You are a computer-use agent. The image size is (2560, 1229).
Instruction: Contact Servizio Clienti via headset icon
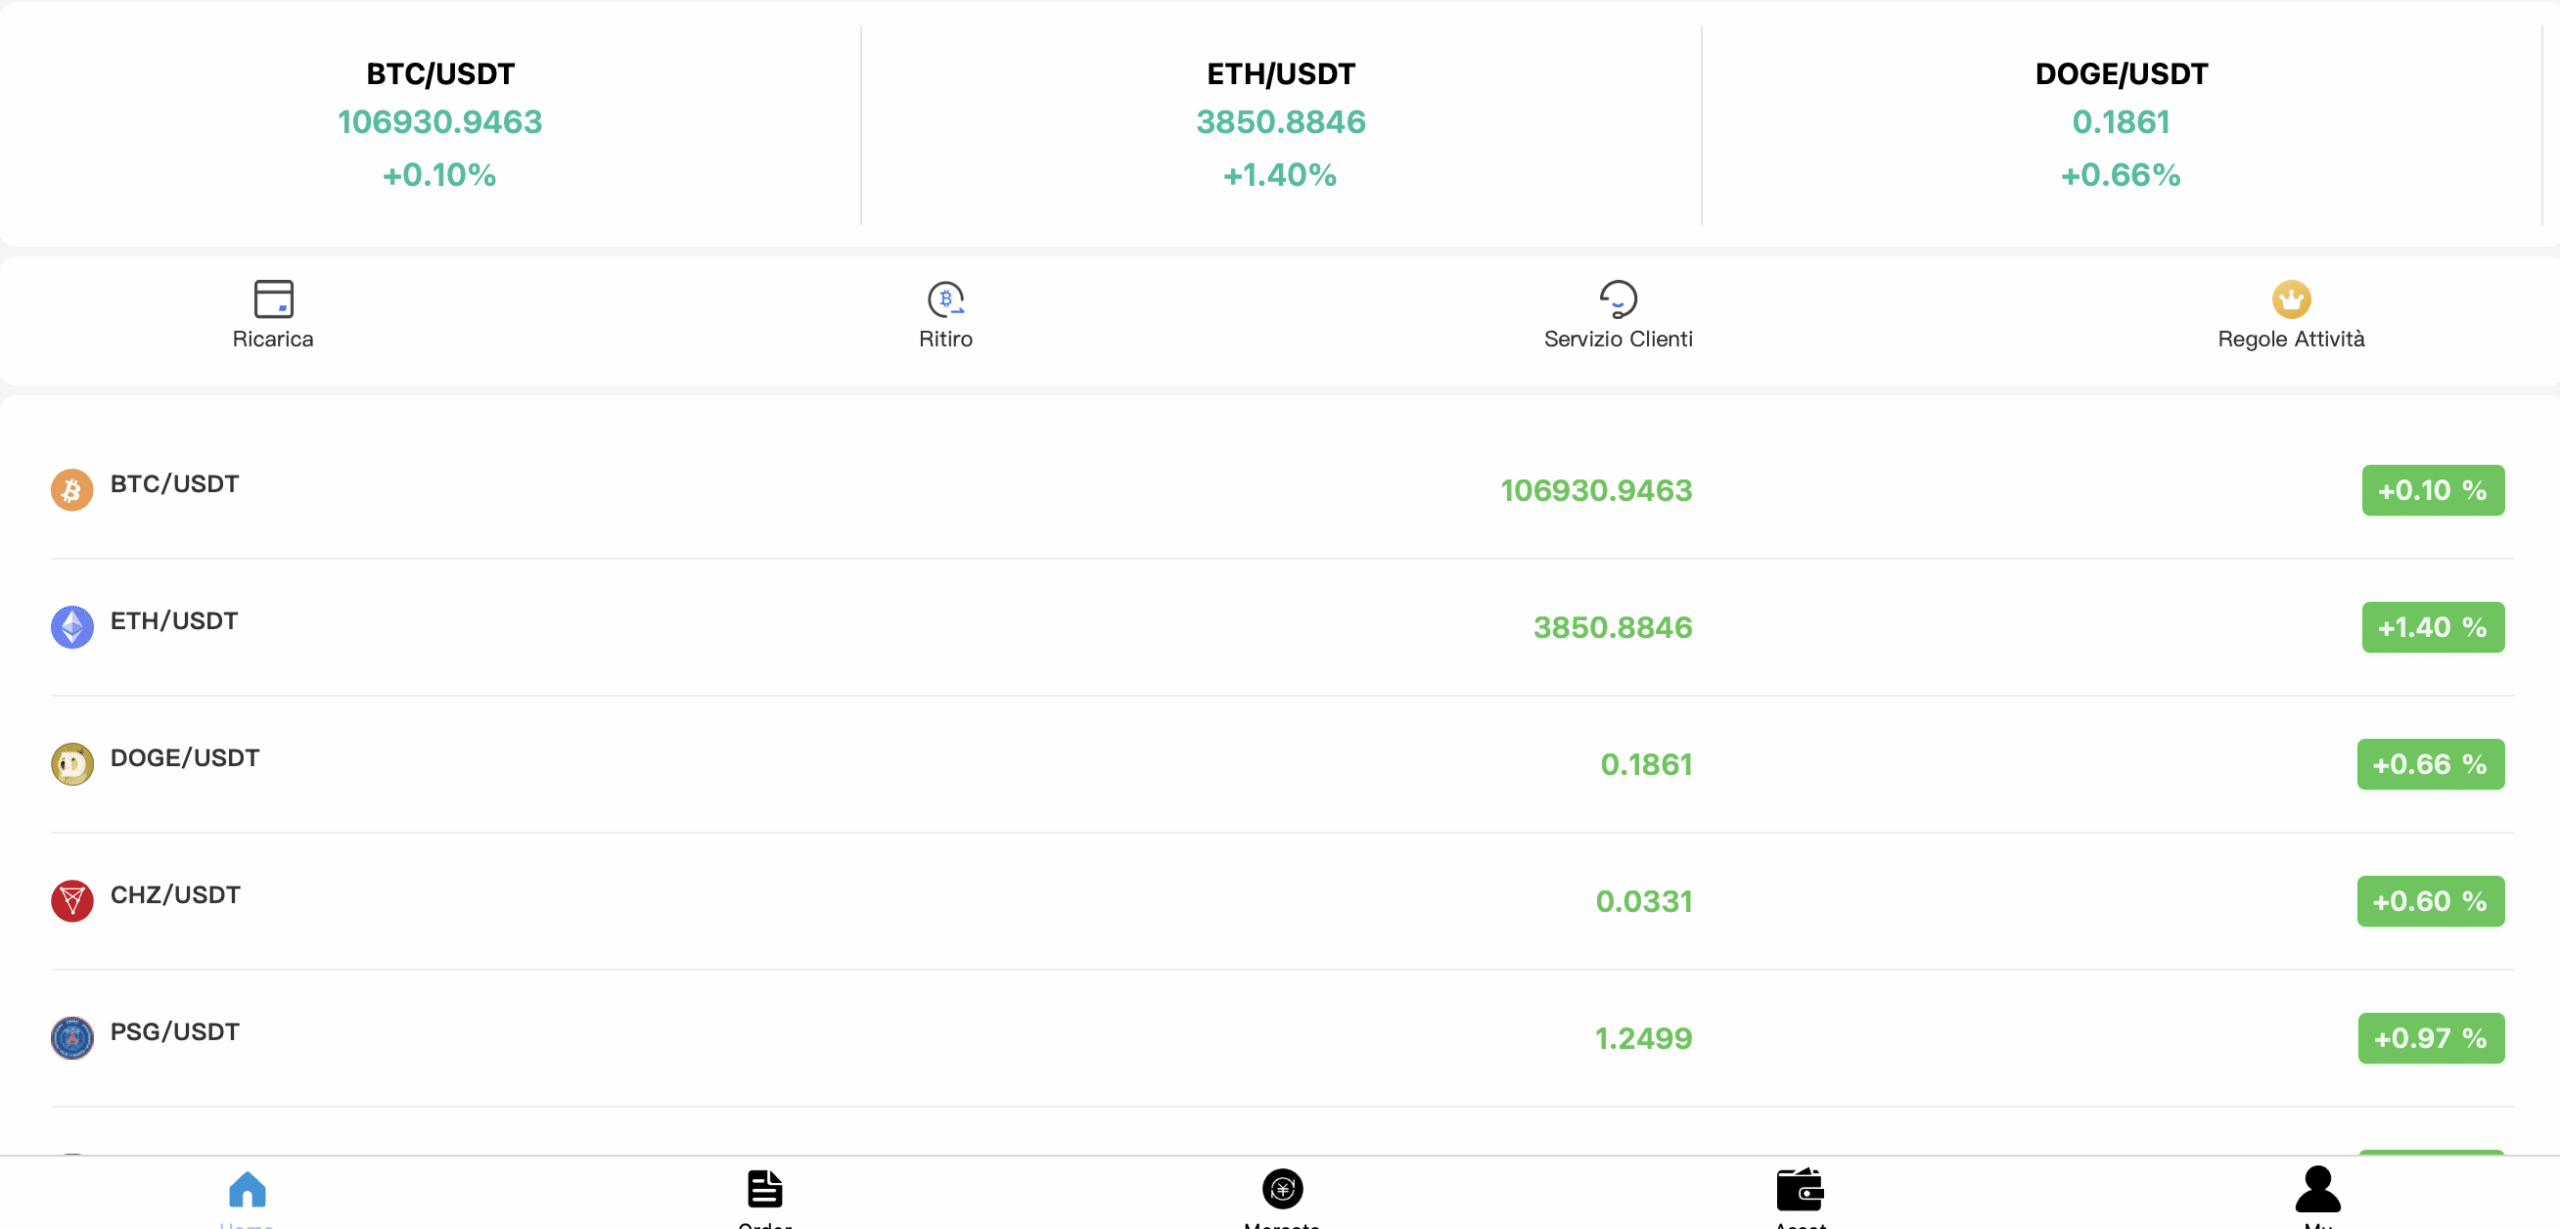click(x=1617, y=299)
